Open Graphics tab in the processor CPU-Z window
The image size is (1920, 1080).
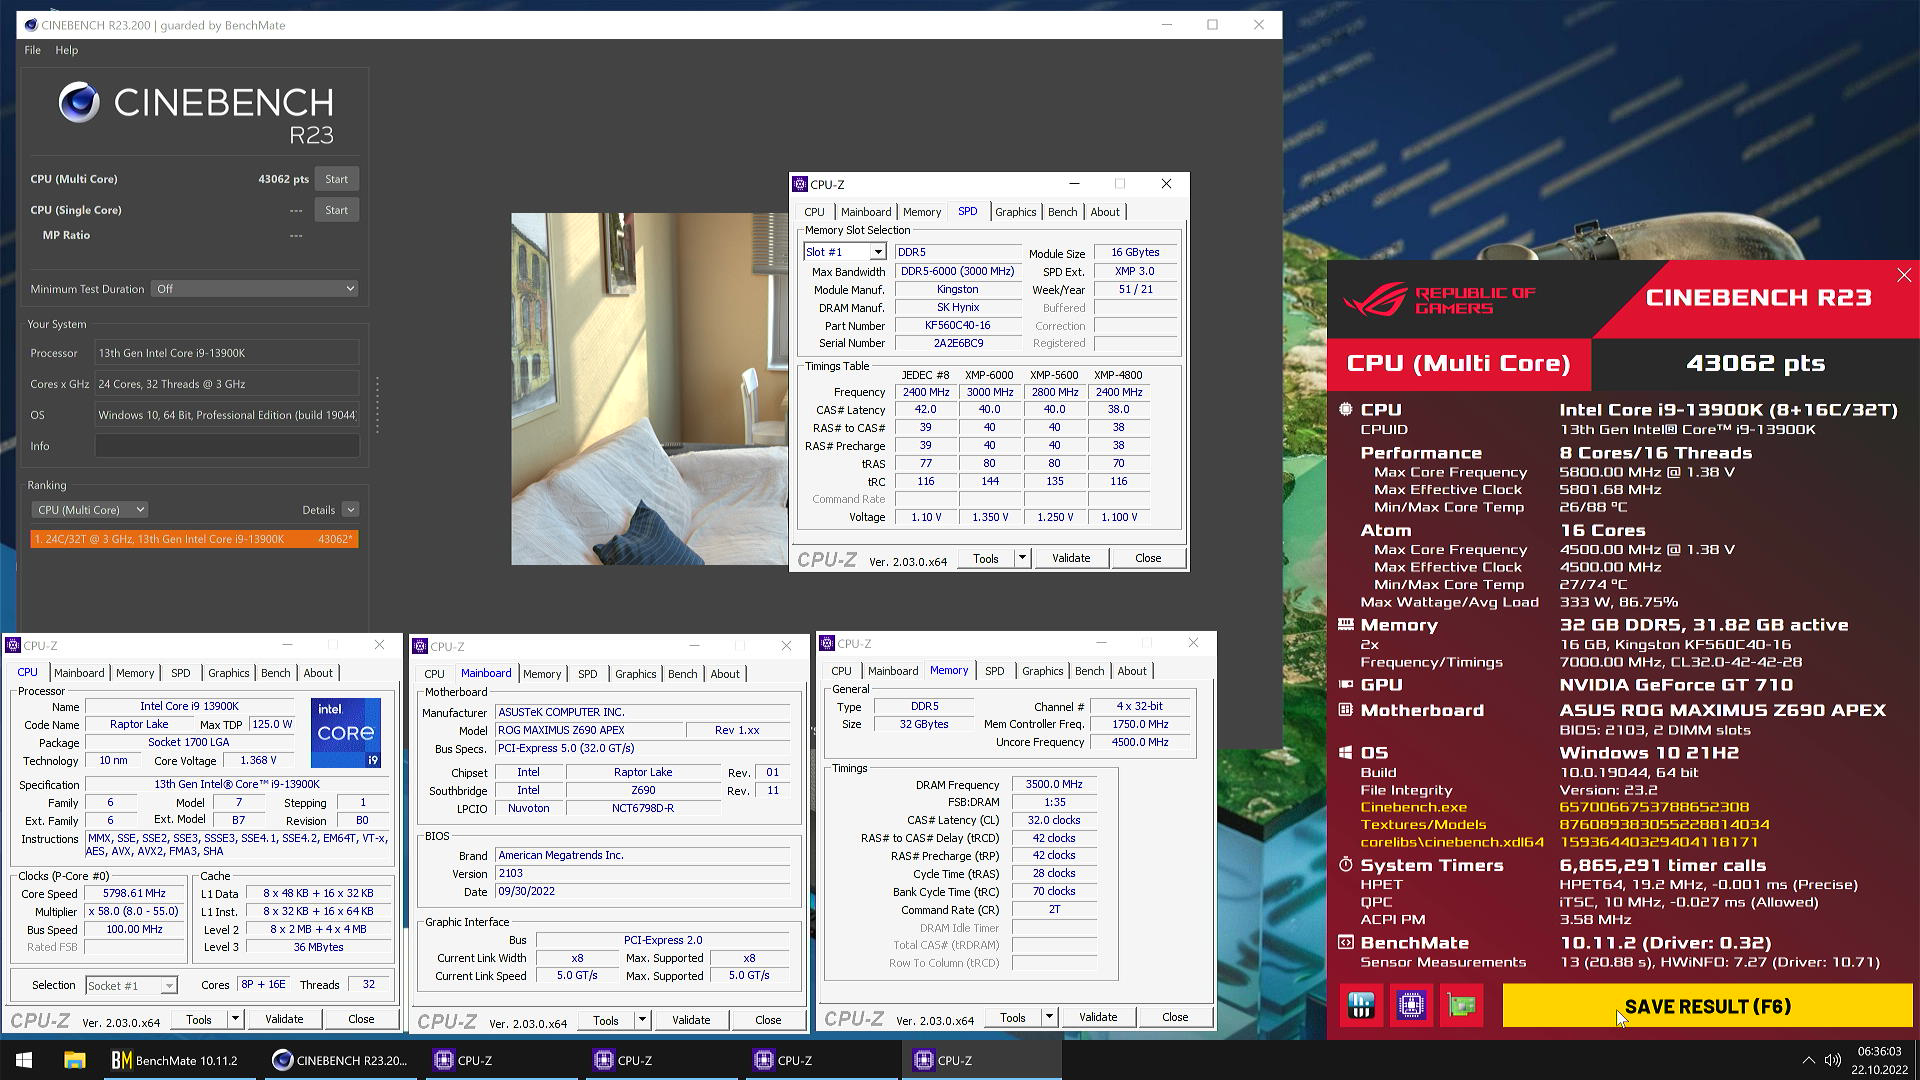(x=229, y=673)
